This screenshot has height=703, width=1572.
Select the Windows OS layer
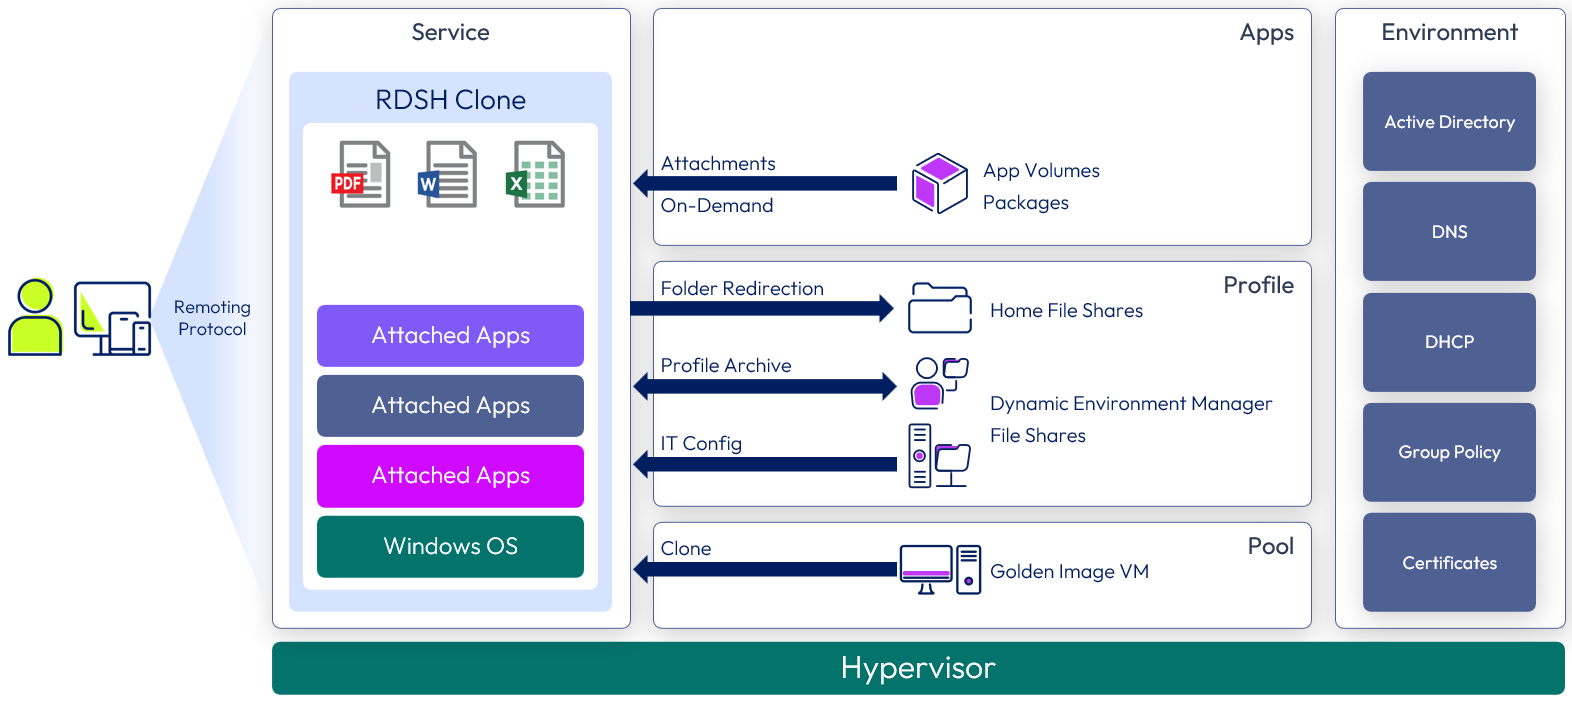click(x=450, y=547)
